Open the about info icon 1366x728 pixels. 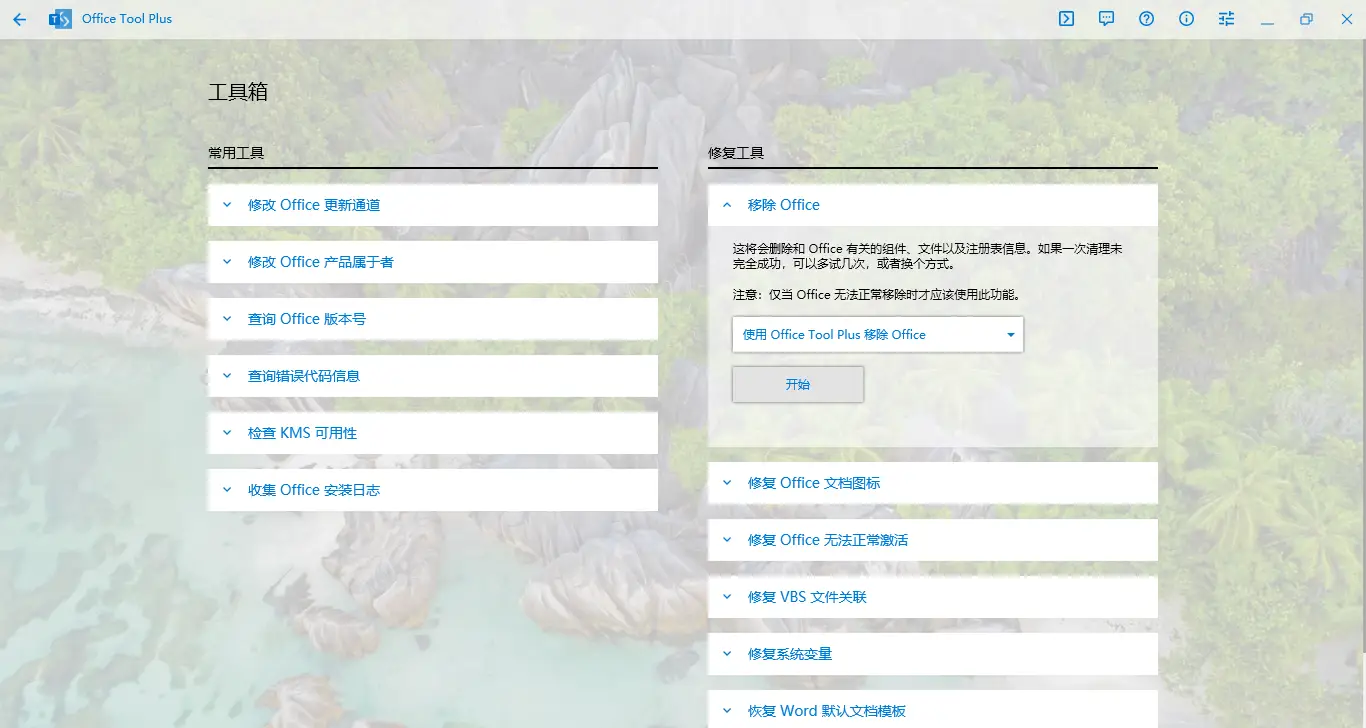1187,19
